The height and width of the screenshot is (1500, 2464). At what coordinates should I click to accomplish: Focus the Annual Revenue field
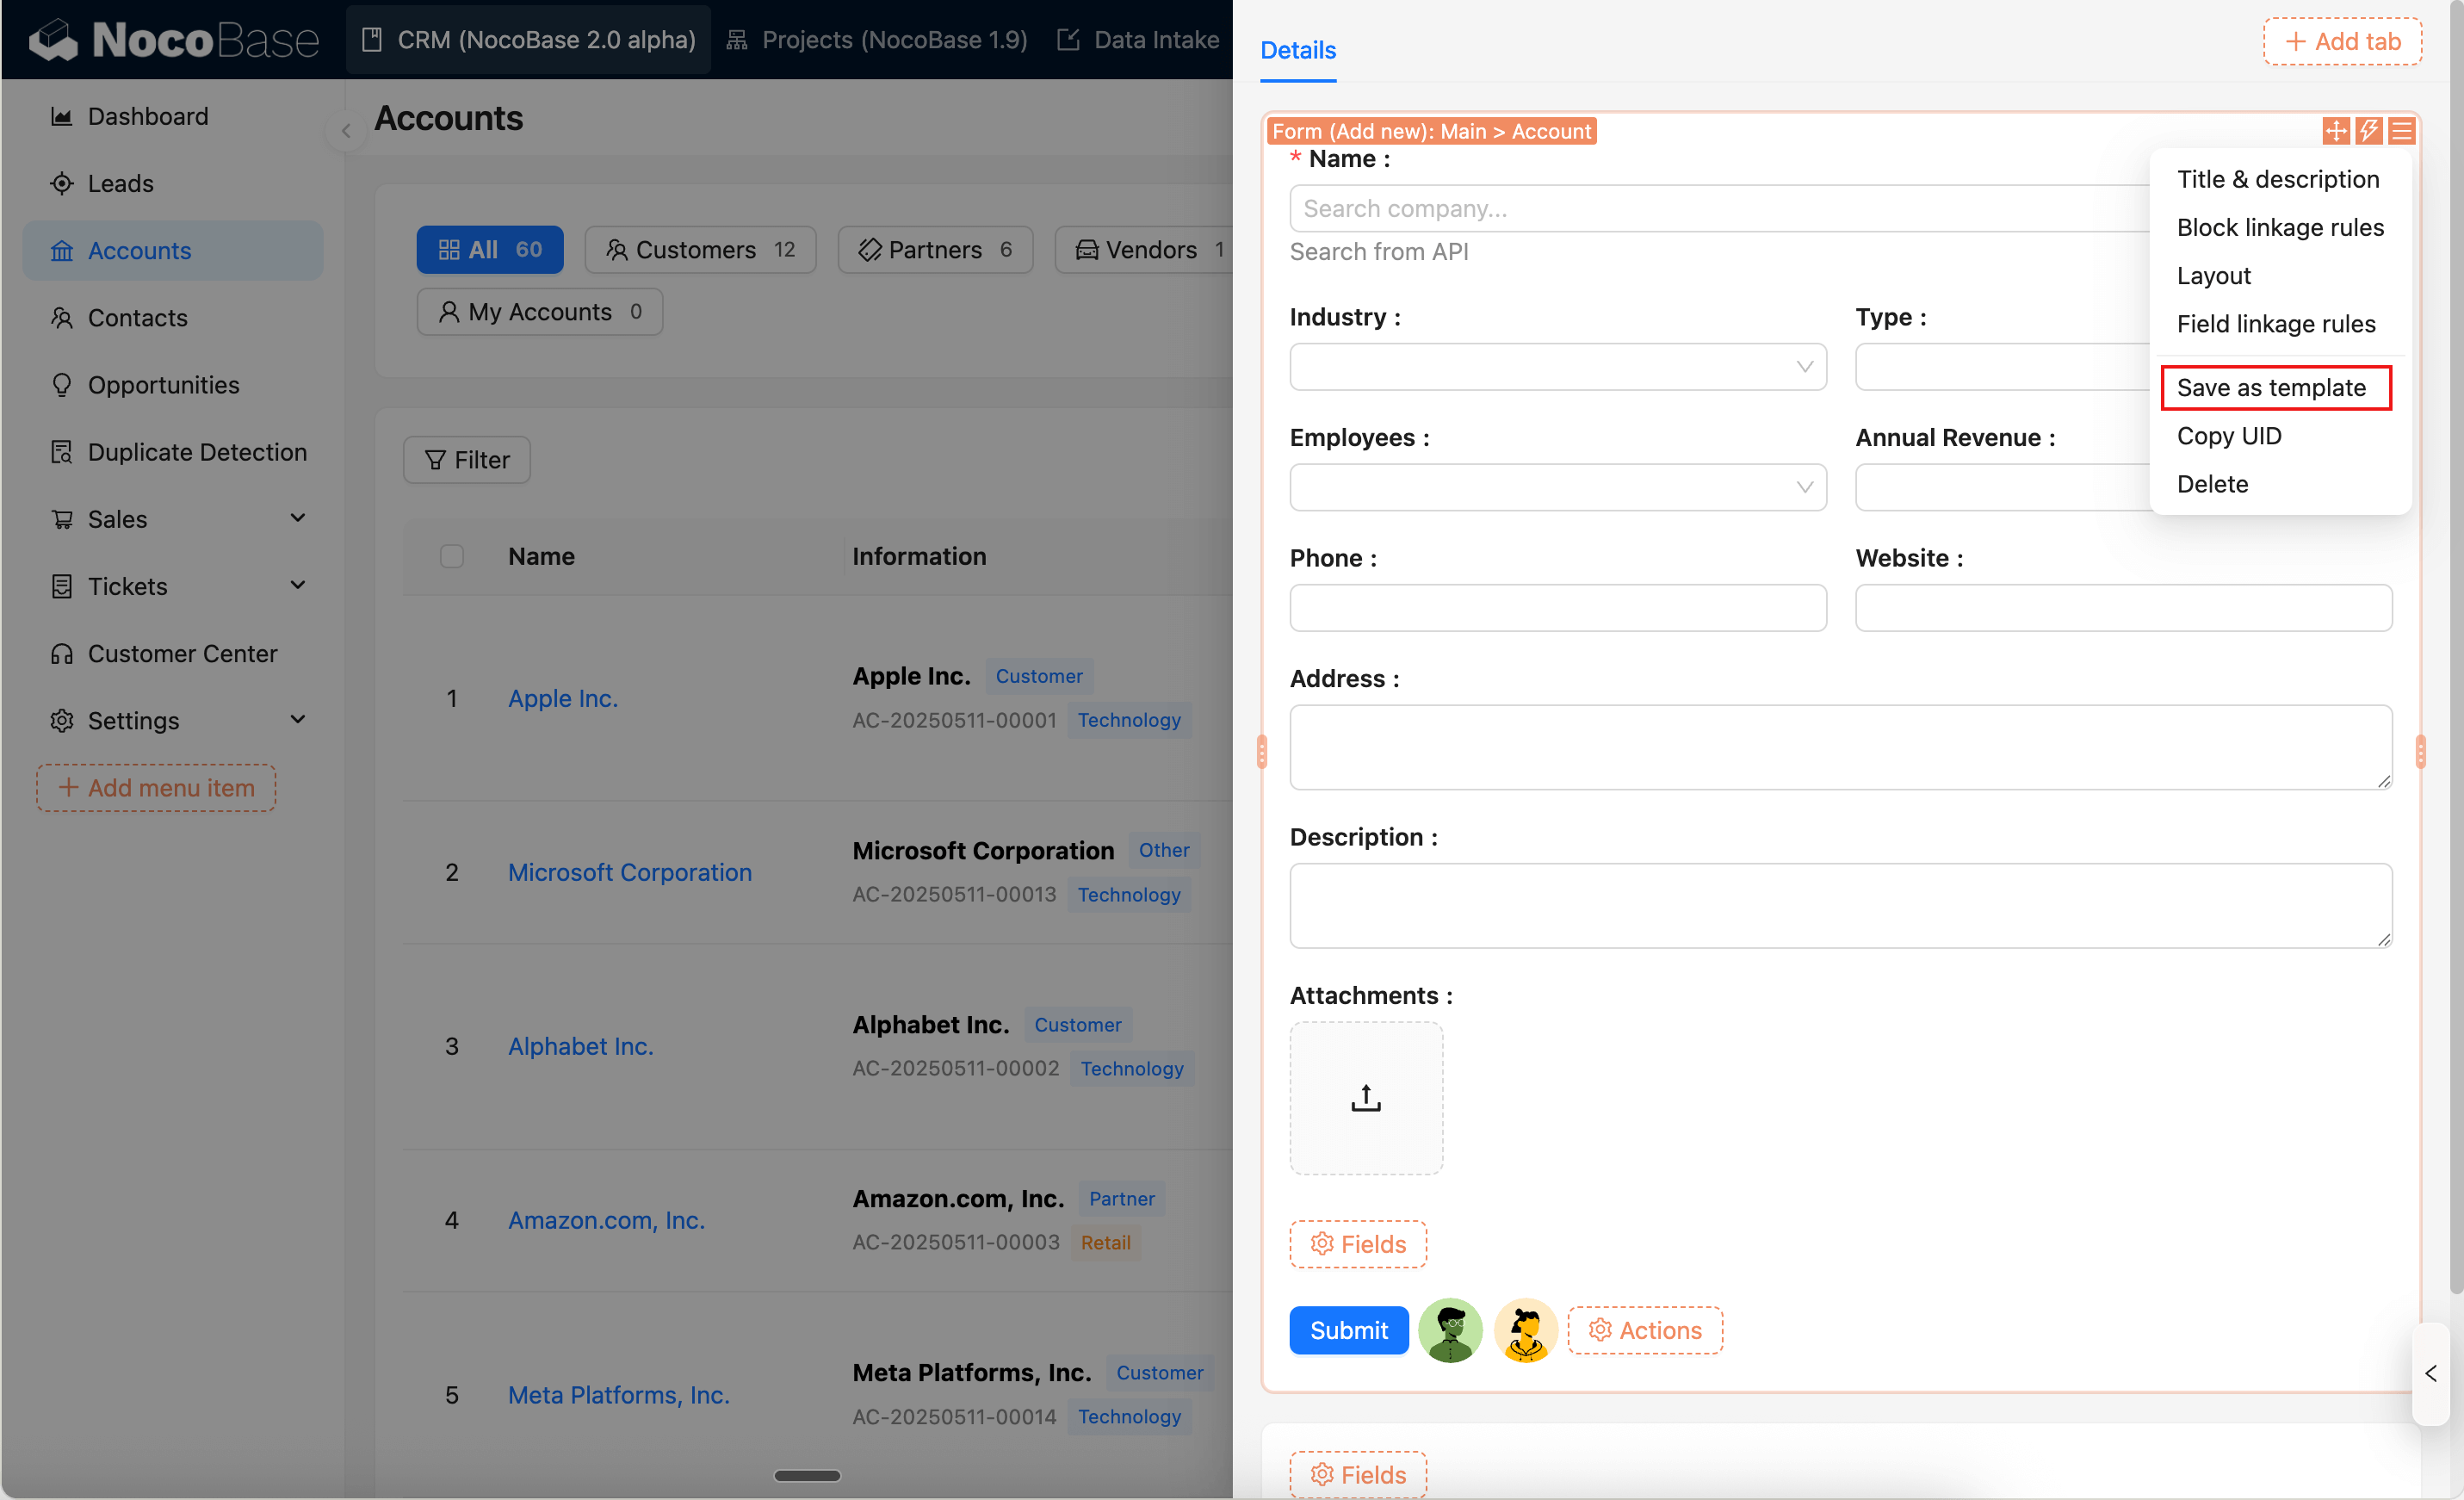tap(2003, 487)
